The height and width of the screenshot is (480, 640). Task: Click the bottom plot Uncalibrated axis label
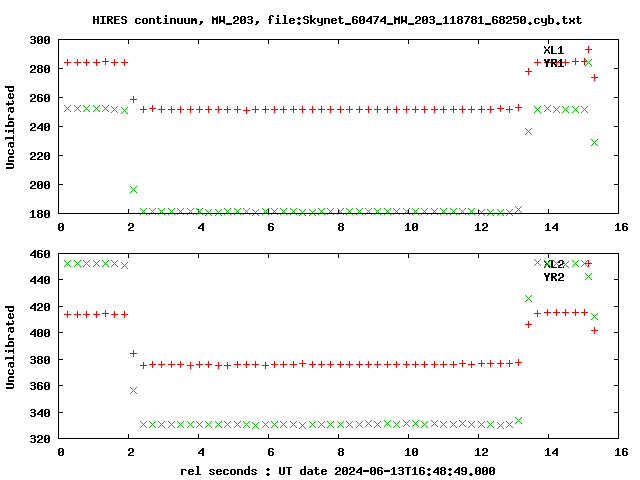(10, 347)
